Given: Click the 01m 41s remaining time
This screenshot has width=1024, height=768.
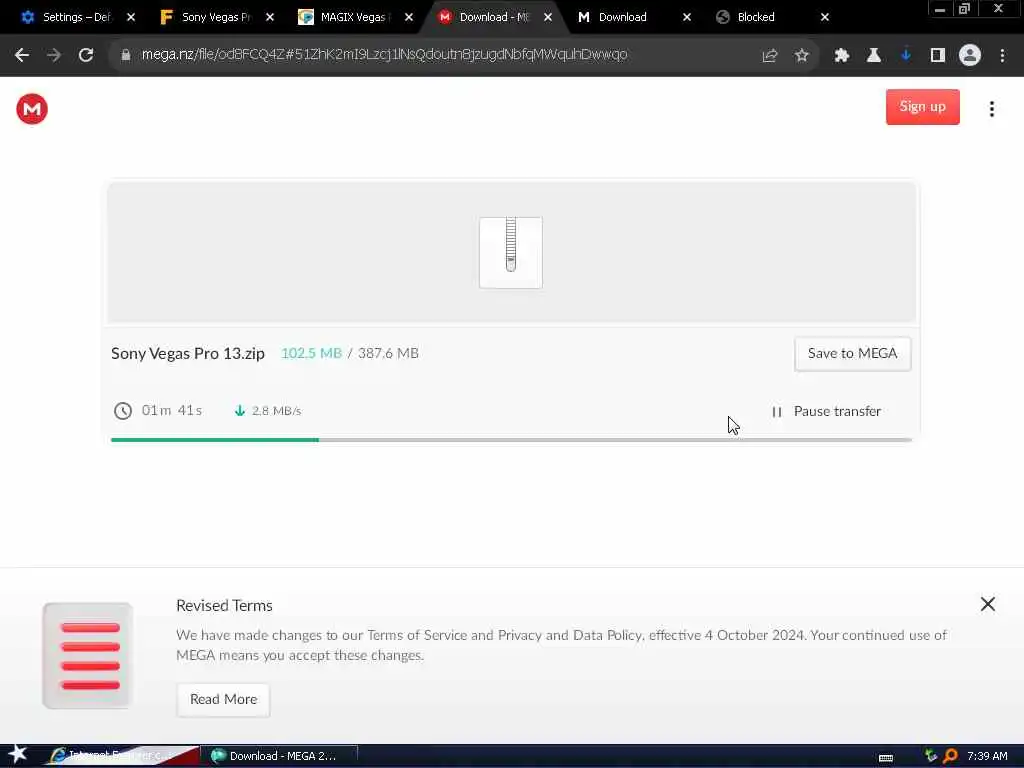Looking at the screenshot, I should tap(172, 411).
